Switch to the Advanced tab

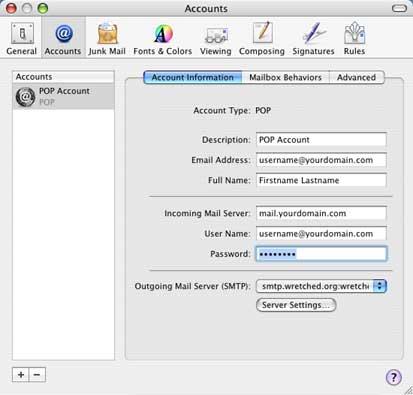pyautogui.click(x=356, y=77)
